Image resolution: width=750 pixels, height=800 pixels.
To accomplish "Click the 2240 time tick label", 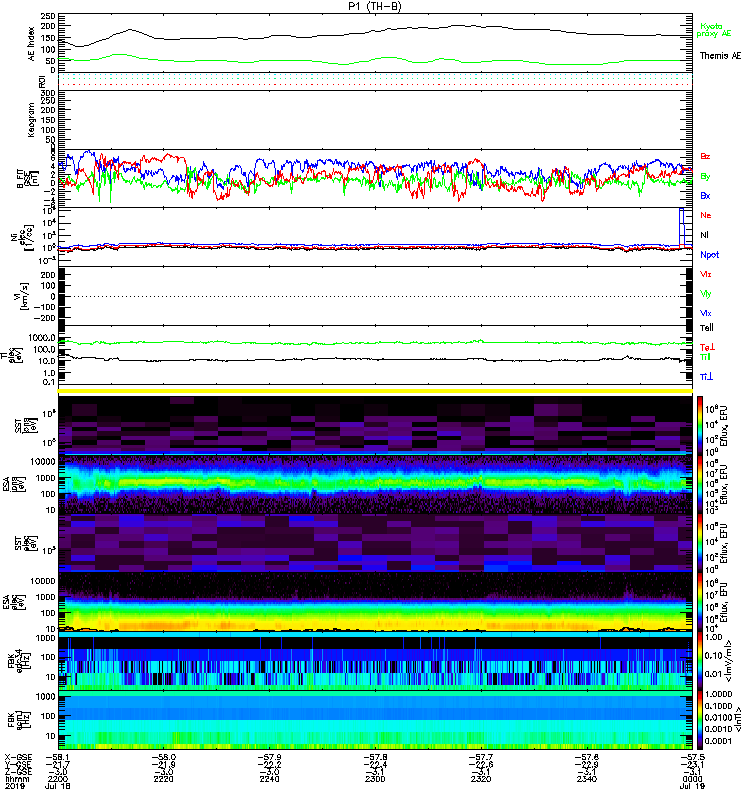I will 269,779.
